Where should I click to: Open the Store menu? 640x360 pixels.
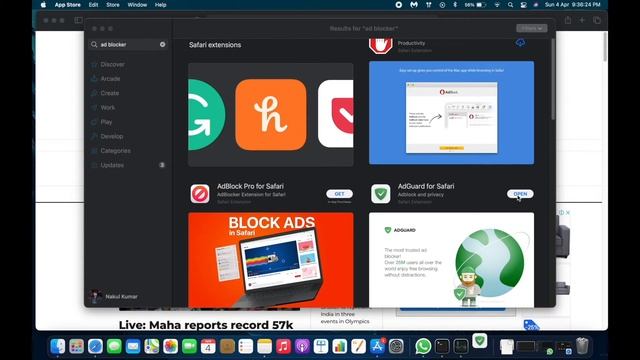(113, 5)
